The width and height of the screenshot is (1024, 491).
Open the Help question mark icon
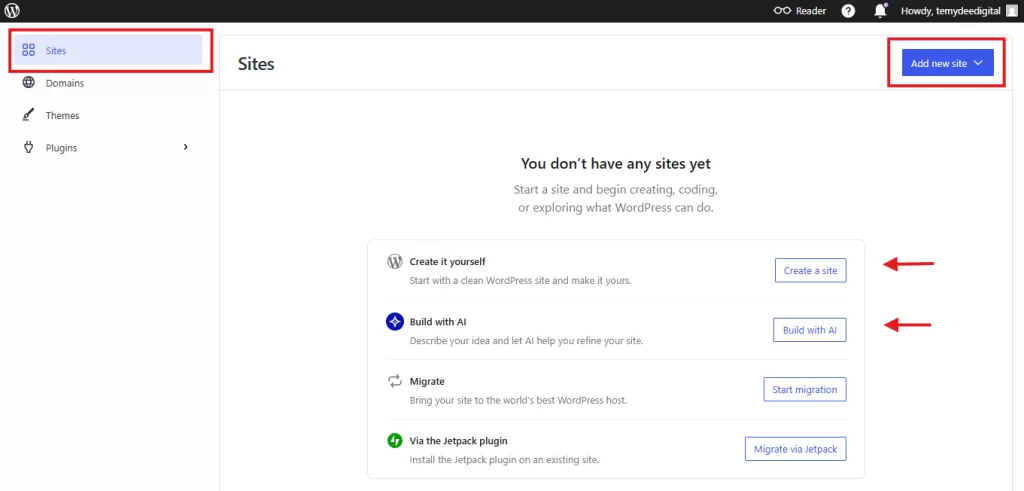tap(848, 11)
